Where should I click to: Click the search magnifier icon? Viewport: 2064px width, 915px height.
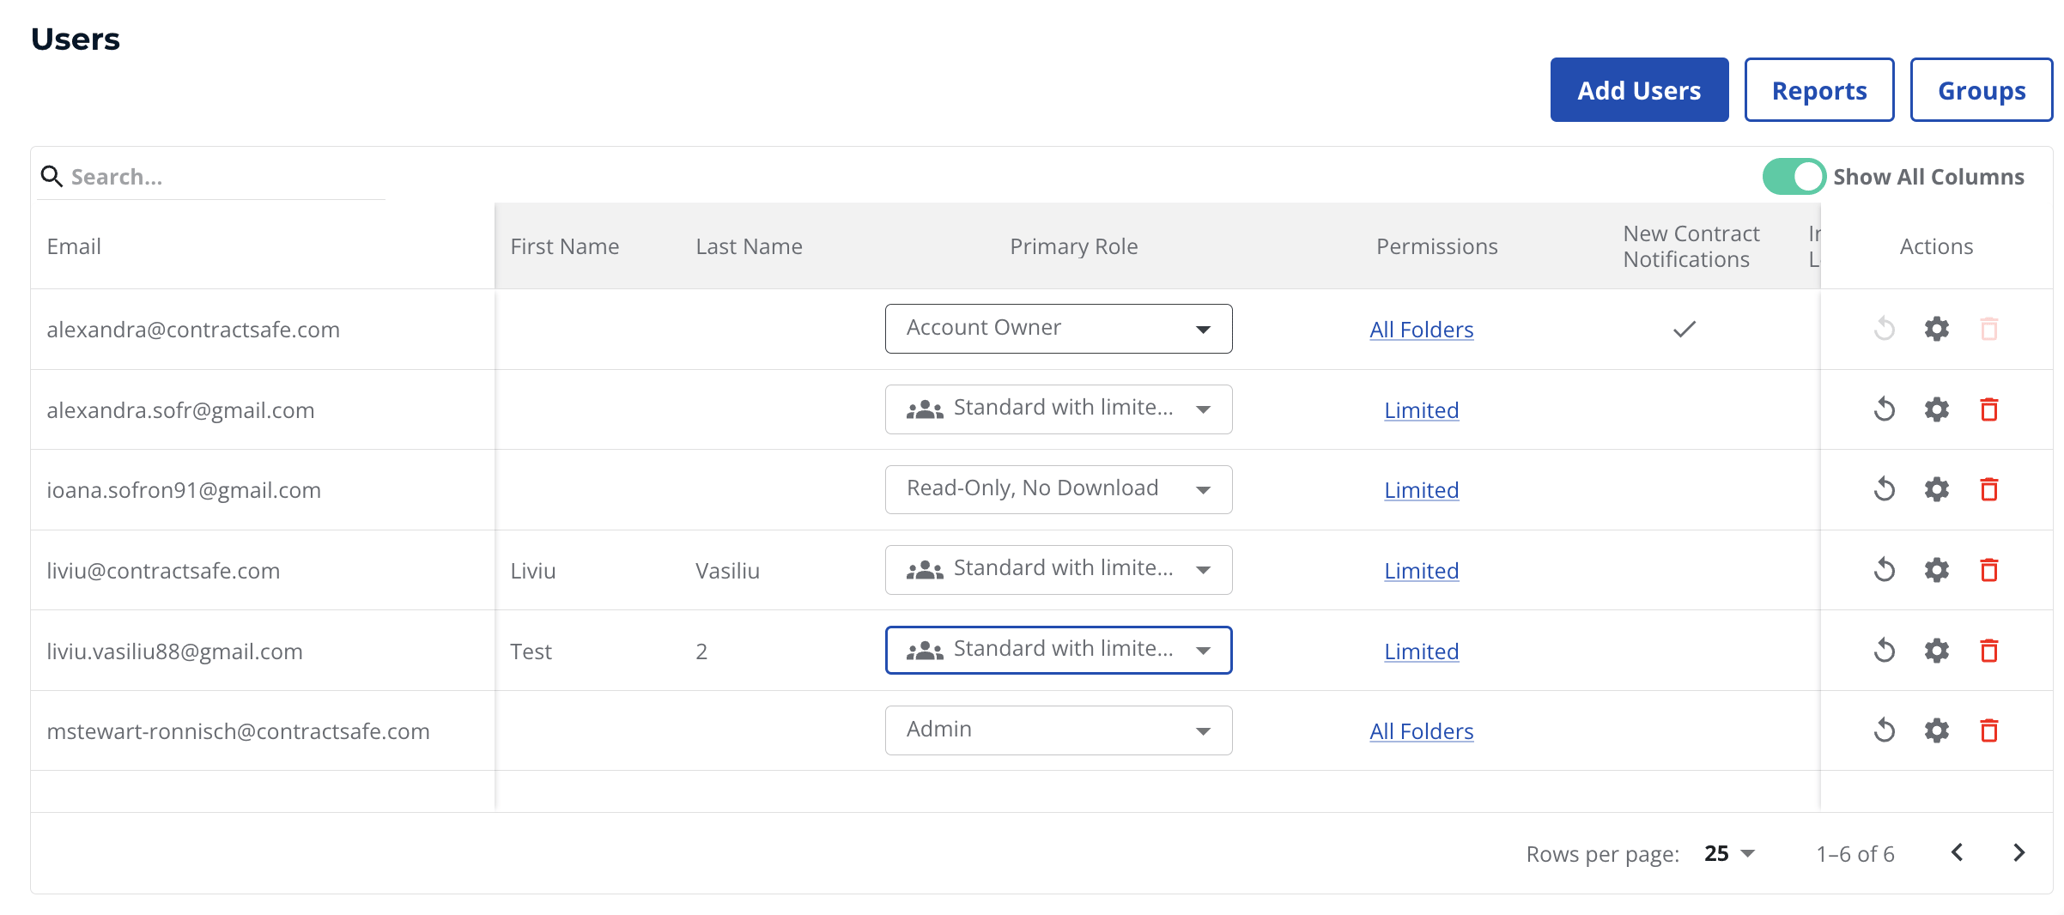(x=53, y=176)
